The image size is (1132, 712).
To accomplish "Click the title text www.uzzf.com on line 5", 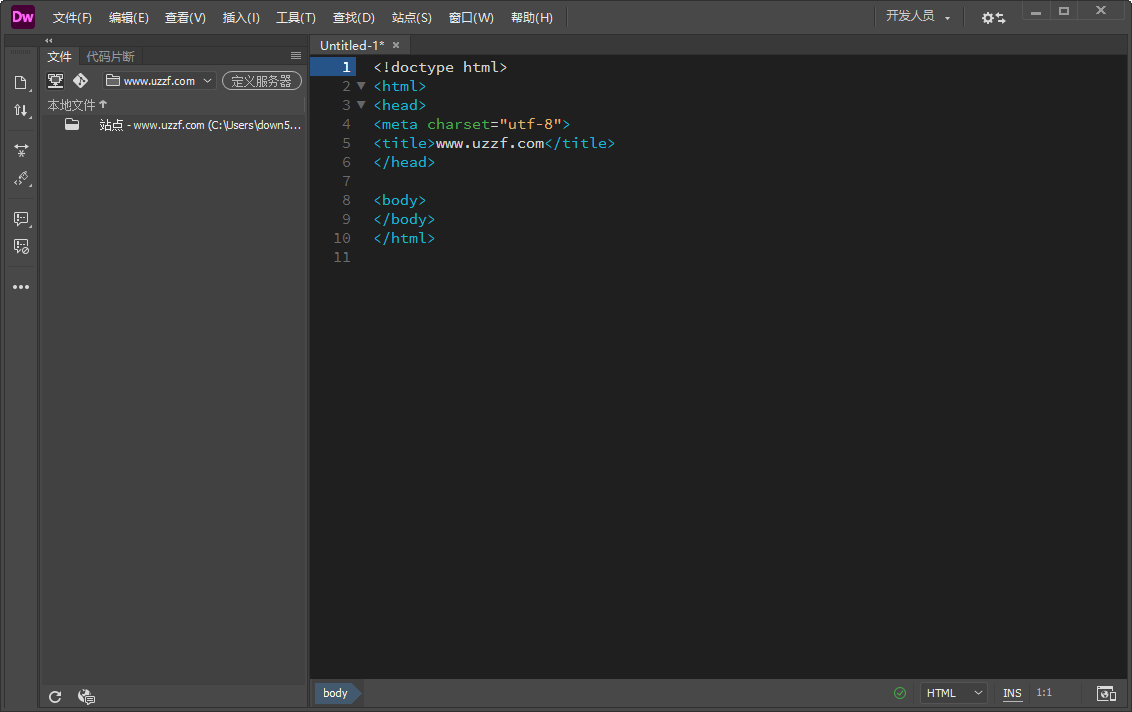I will click(490, 143).
